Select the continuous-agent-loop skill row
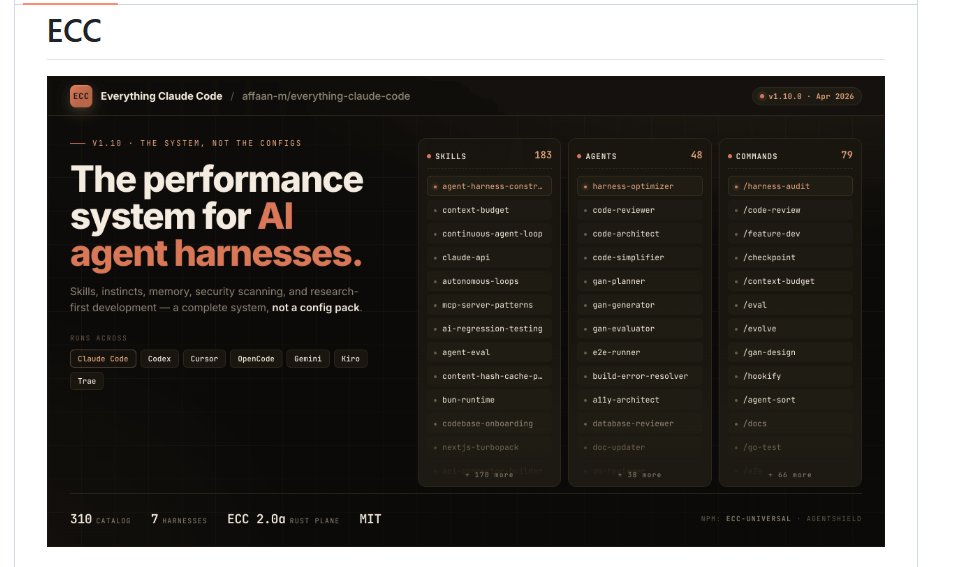 pos(490,234)
